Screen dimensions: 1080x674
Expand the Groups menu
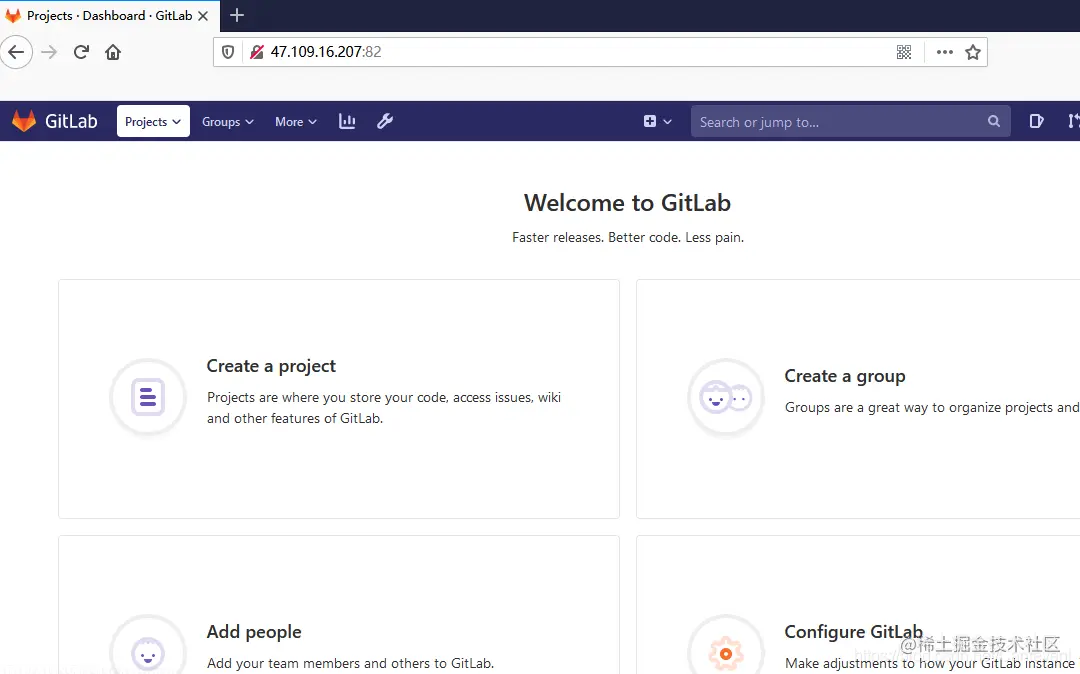(227, 122)
